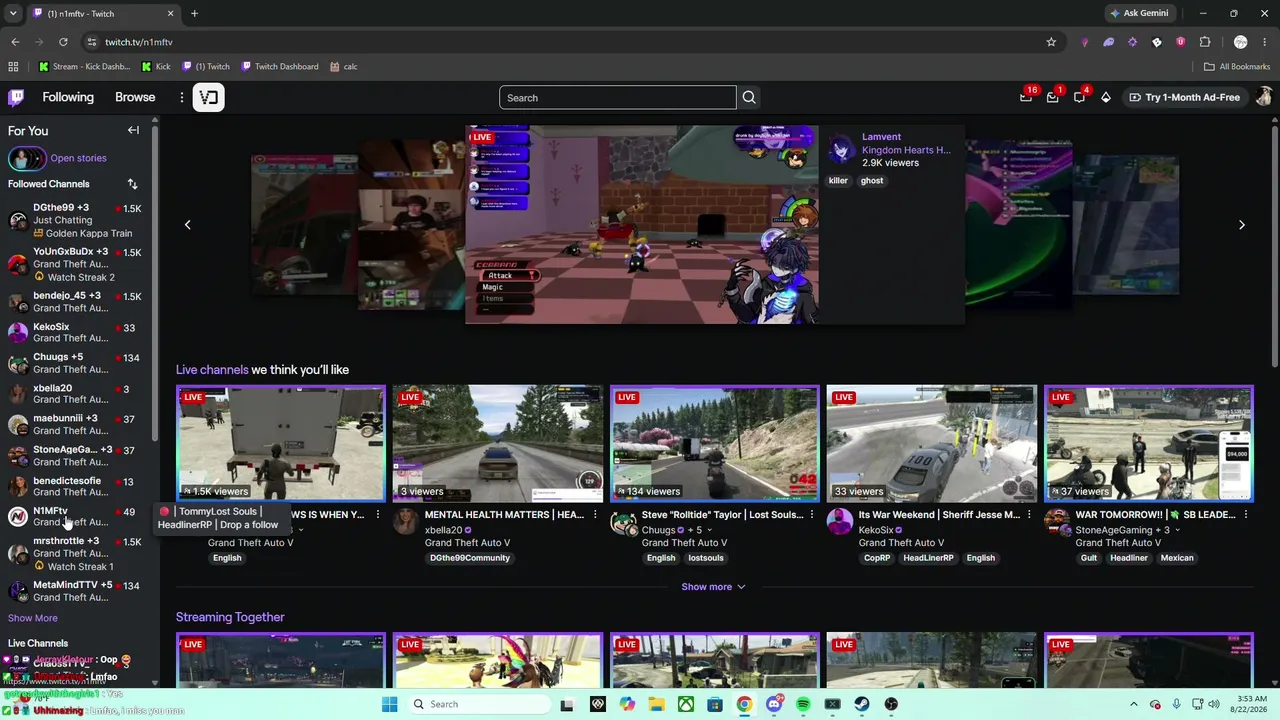Expand Show more live channels
The image size is (1280, 720).
pos(713,587)
